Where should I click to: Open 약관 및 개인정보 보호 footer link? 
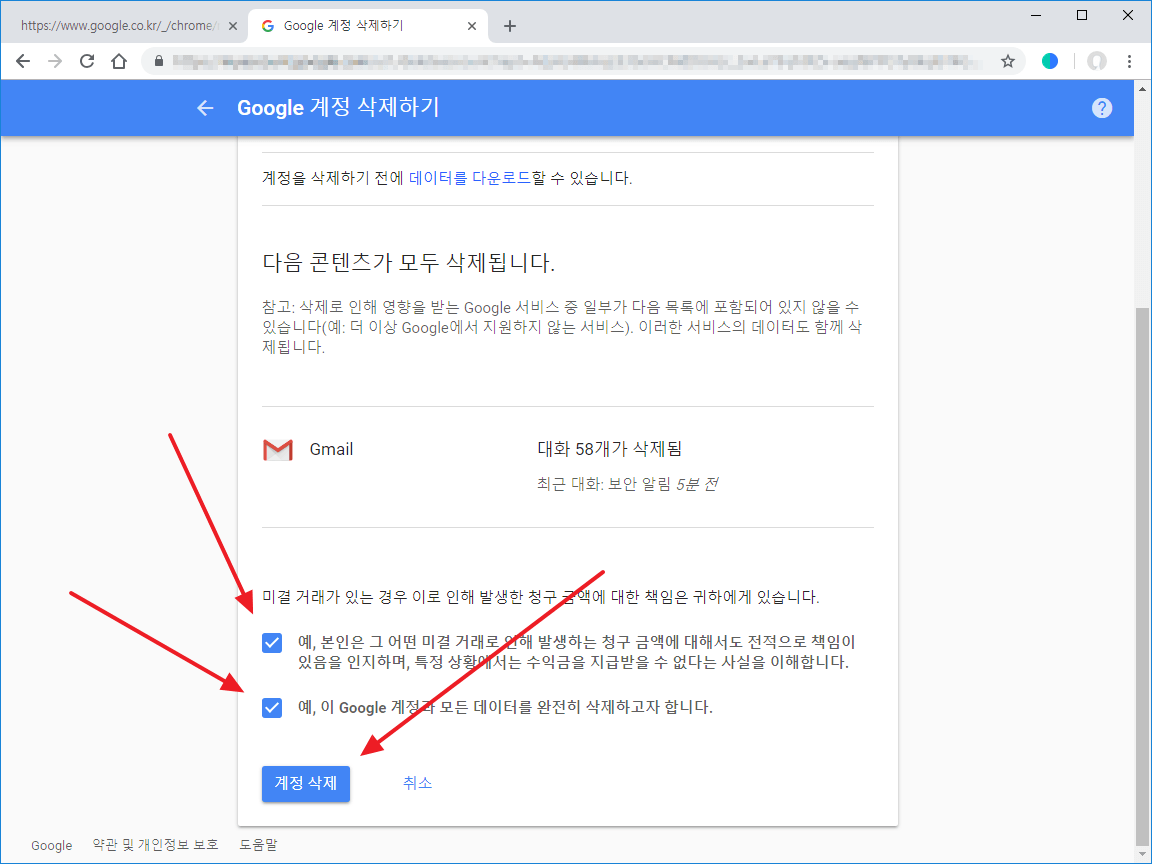tap(156, 845)
